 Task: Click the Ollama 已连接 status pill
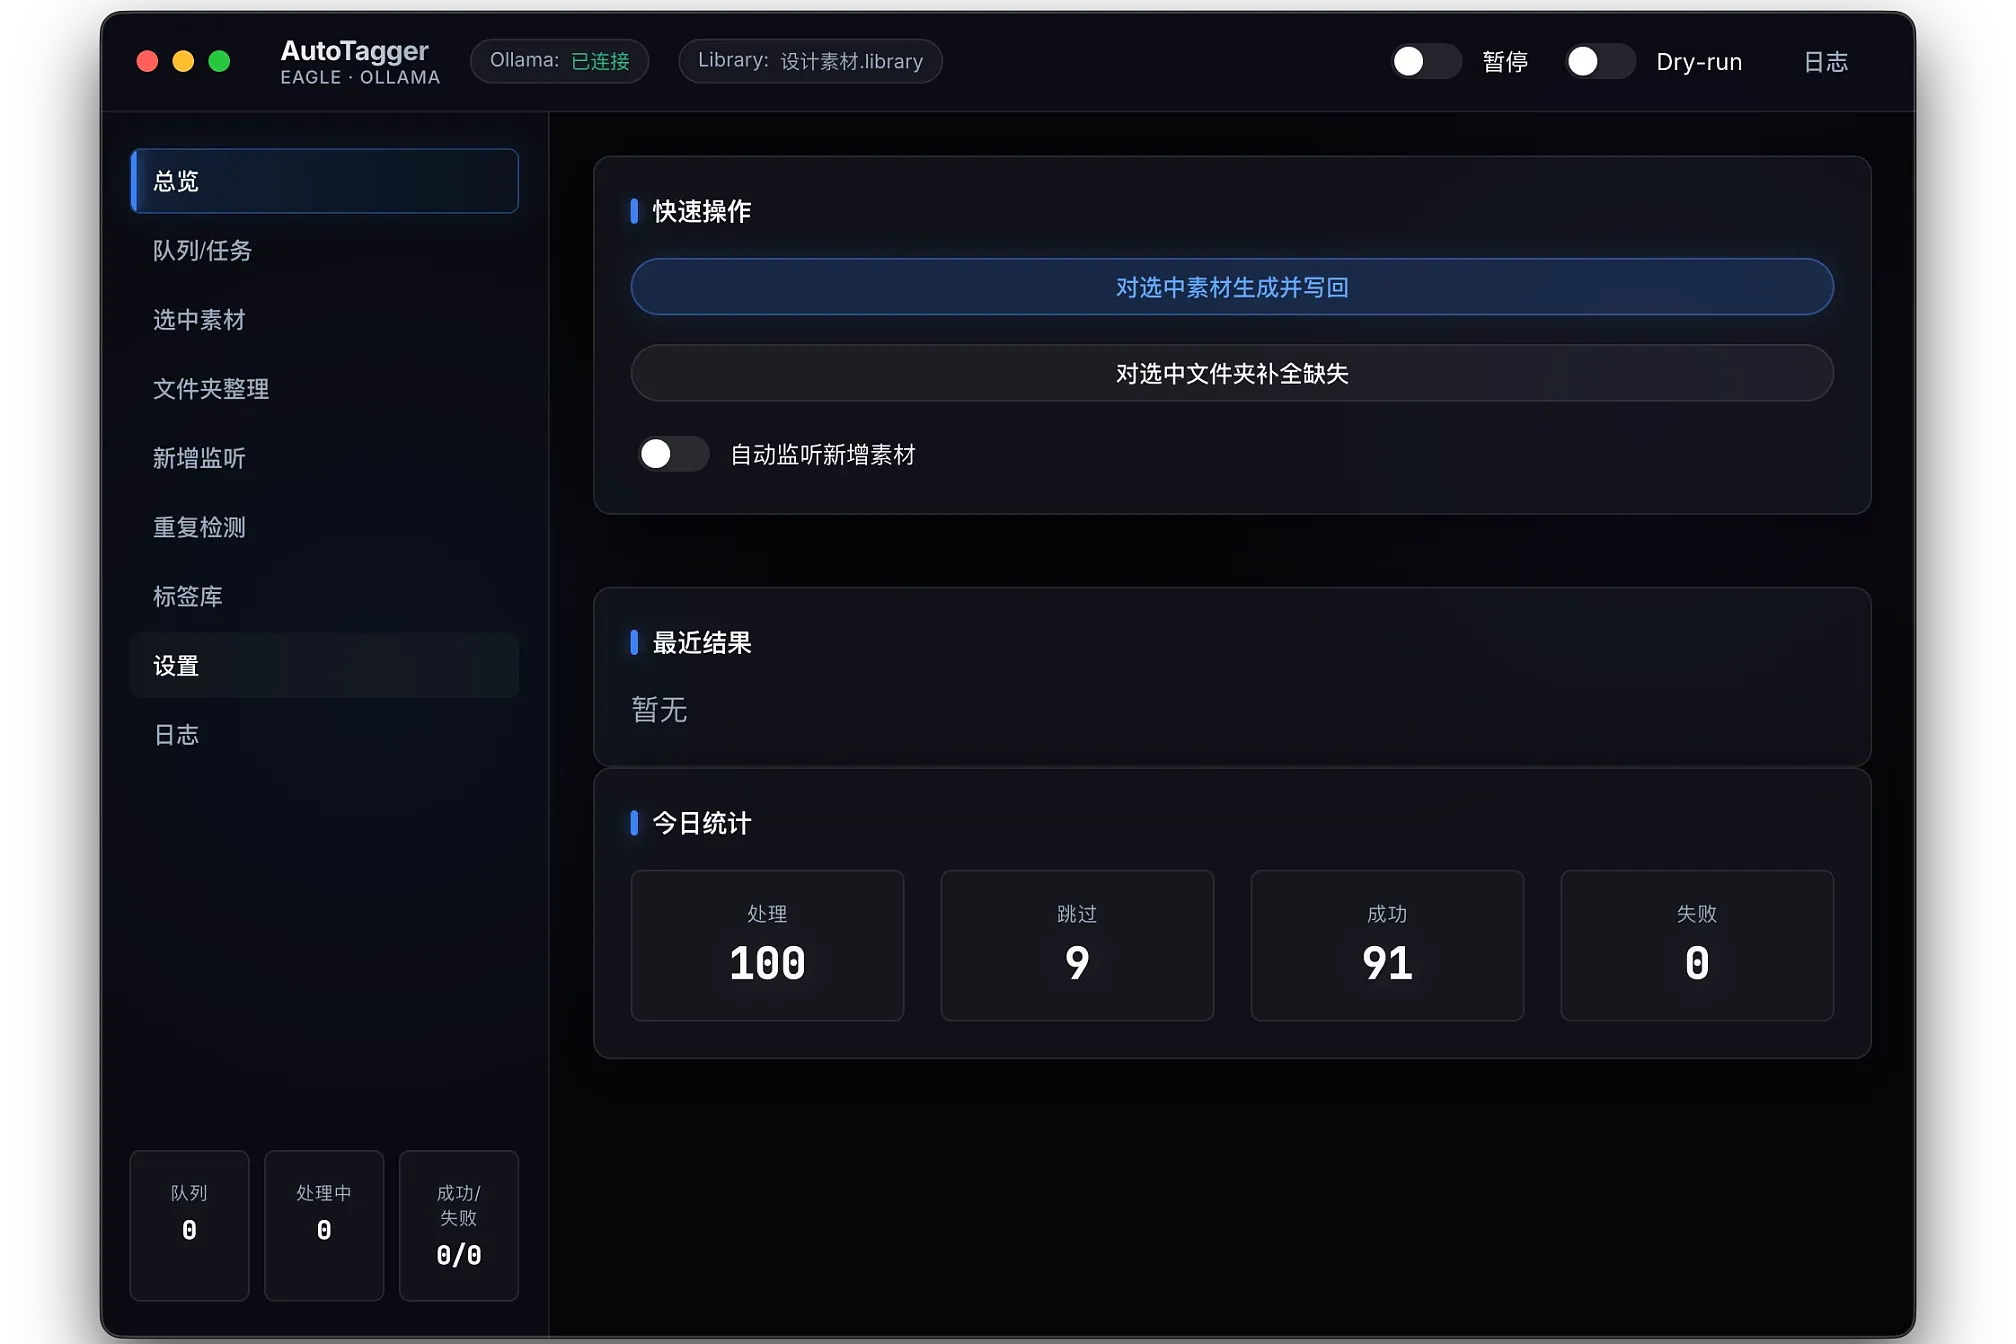pos(559,61)
